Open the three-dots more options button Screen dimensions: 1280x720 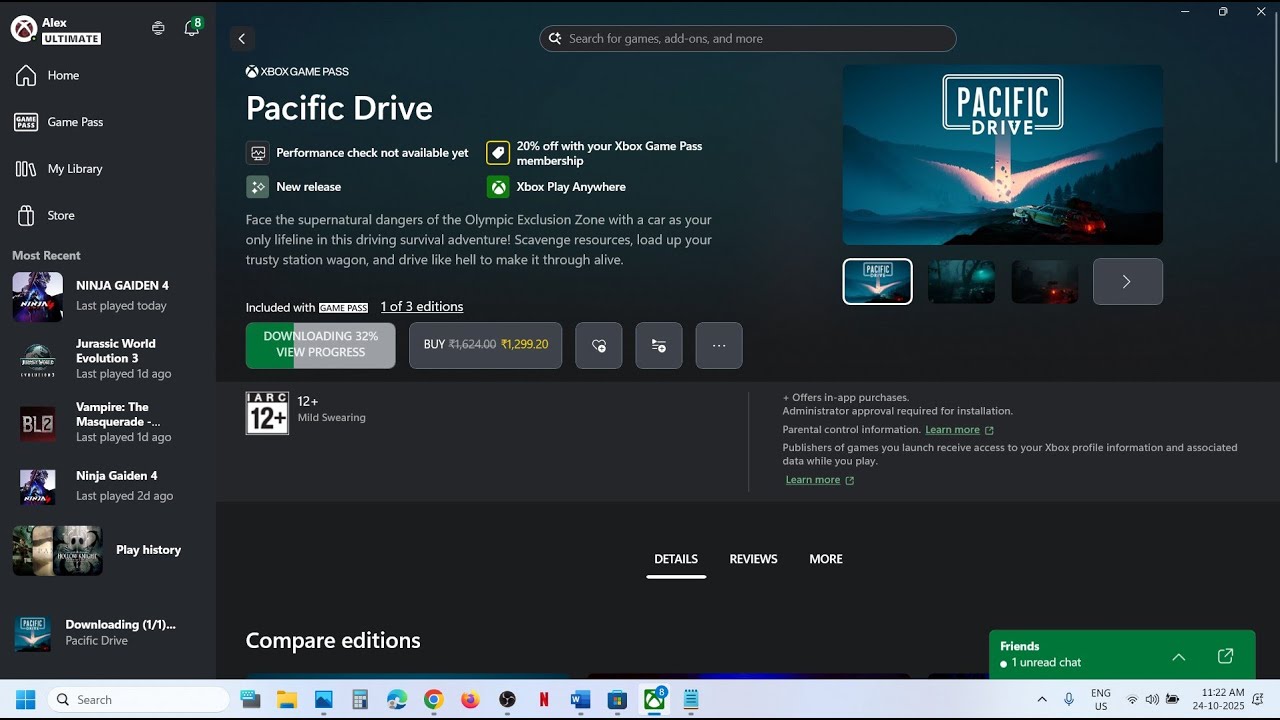[x=719, y=345]
